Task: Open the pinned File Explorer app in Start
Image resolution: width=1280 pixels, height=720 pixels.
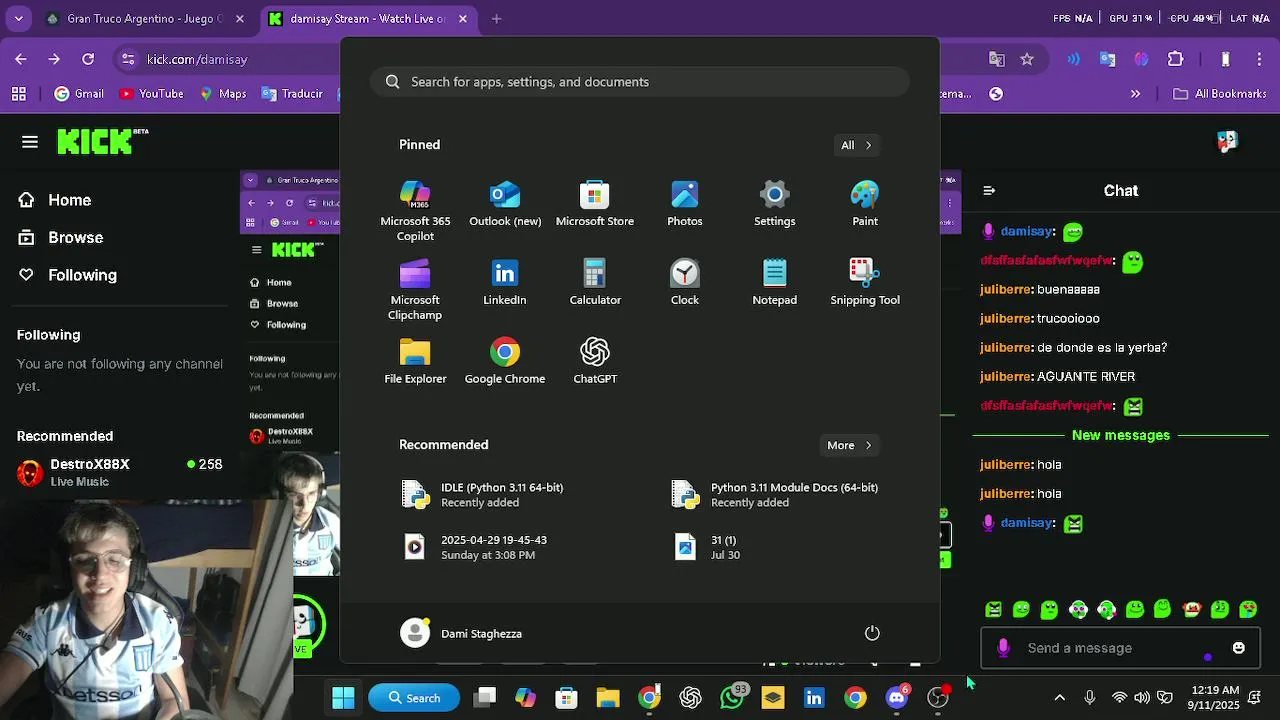Action: 415,362
